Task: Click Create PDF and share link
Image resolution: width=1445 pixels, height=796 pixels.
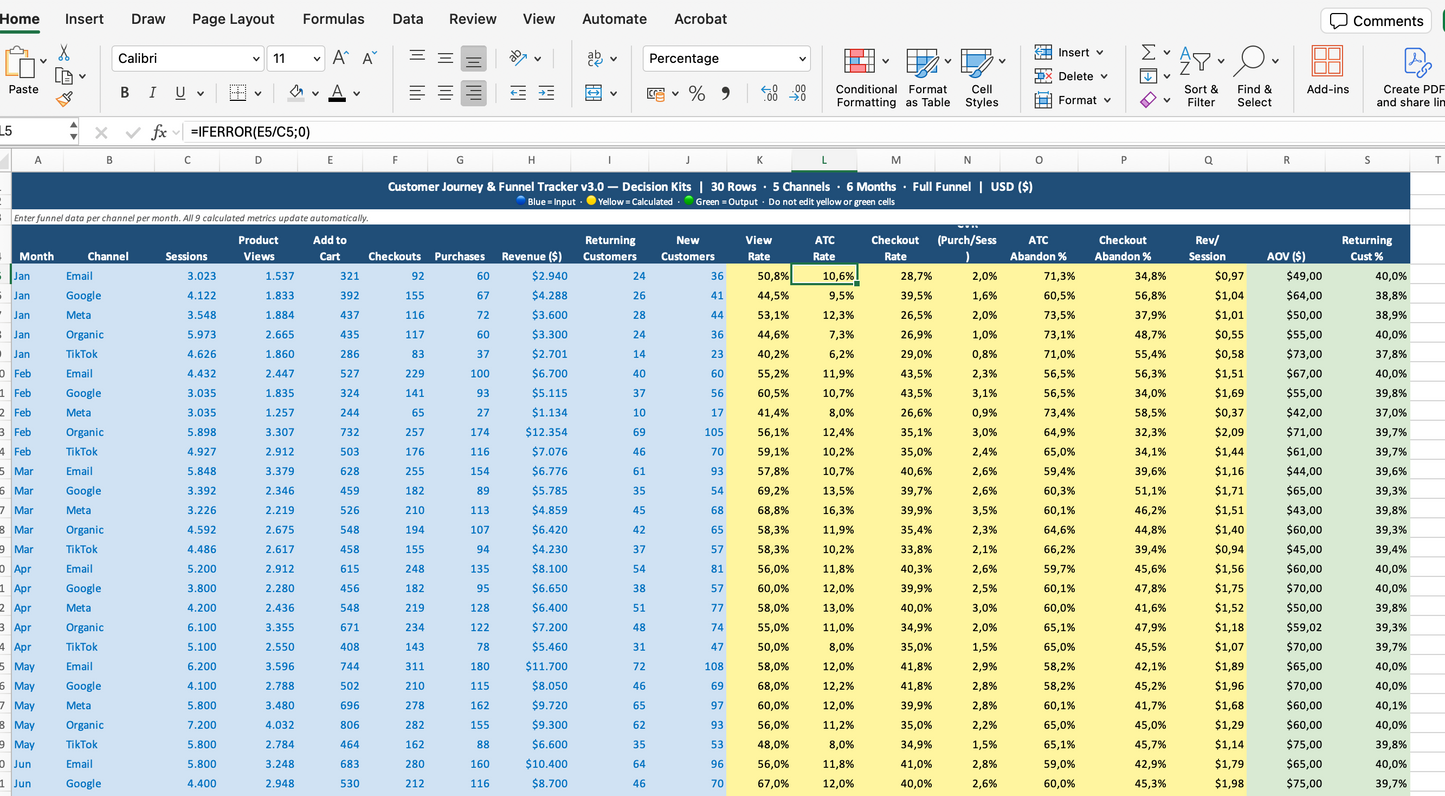Action: point(1411,78)
